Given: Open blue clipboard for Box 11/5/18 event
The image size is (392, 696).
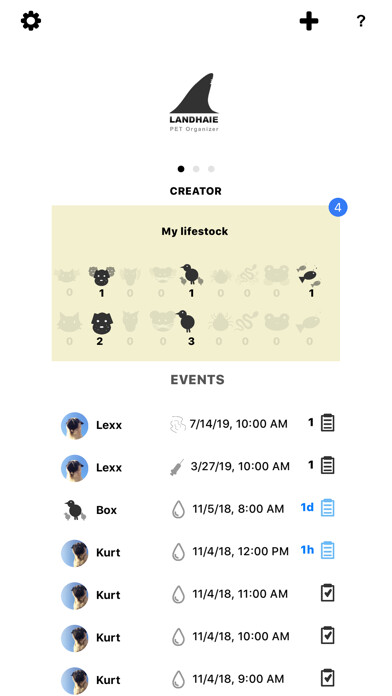Looking at the screenshot, I should click(328, 508).
